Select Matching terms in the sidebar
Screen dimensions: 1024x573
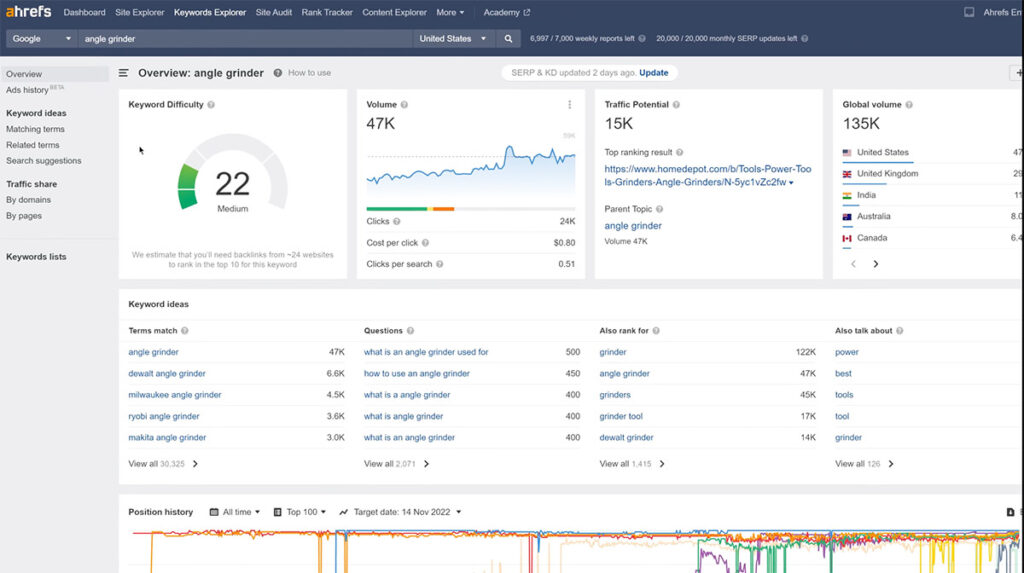coord(35,129)
